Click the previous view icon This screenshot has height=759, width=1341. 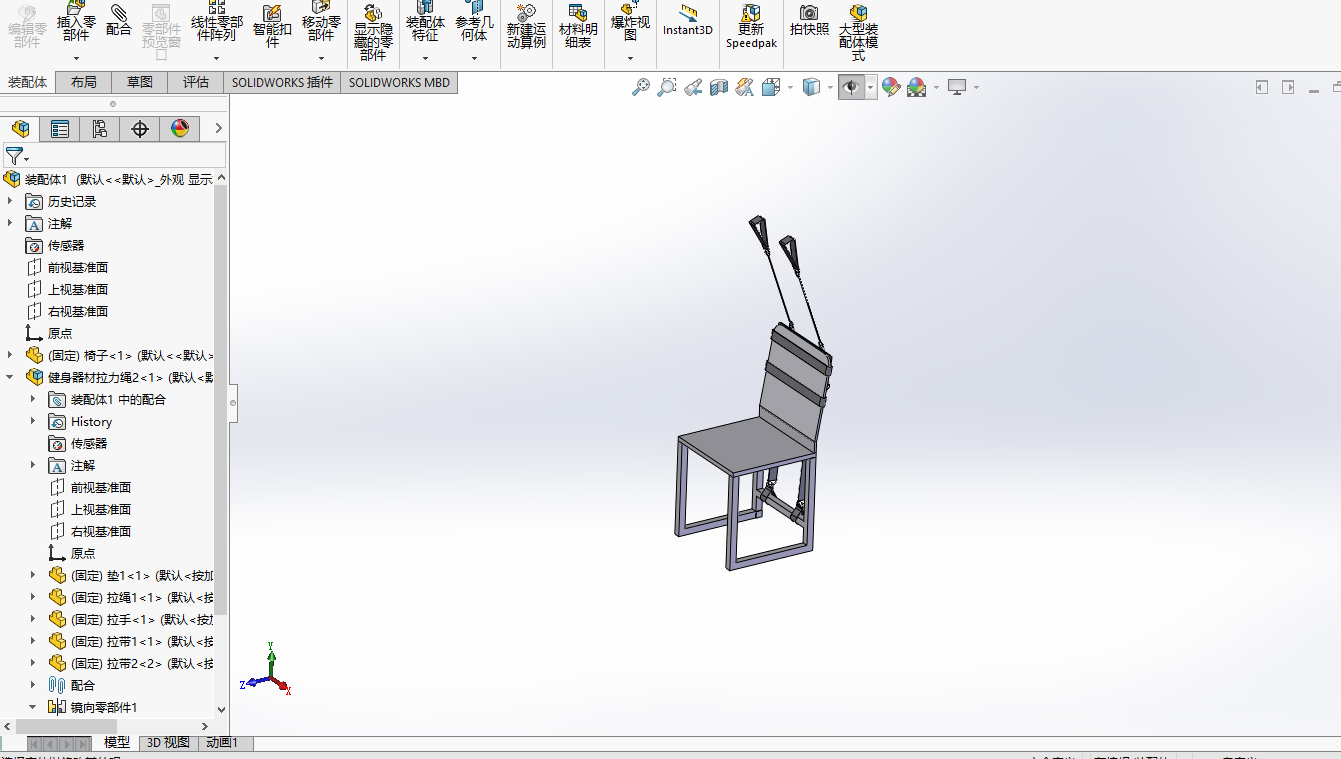pyautogui.click(x=693, y=88)
